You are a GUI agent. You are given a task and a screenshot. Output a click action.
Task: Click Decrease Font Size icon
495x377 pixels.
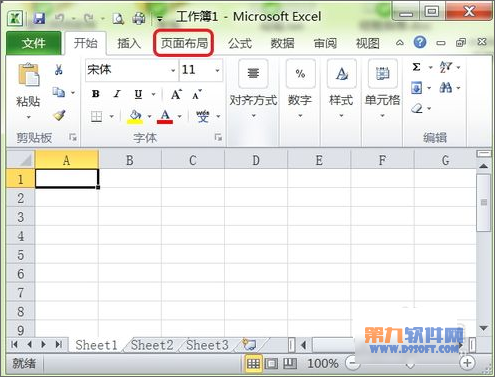click(x=197, y=94)
